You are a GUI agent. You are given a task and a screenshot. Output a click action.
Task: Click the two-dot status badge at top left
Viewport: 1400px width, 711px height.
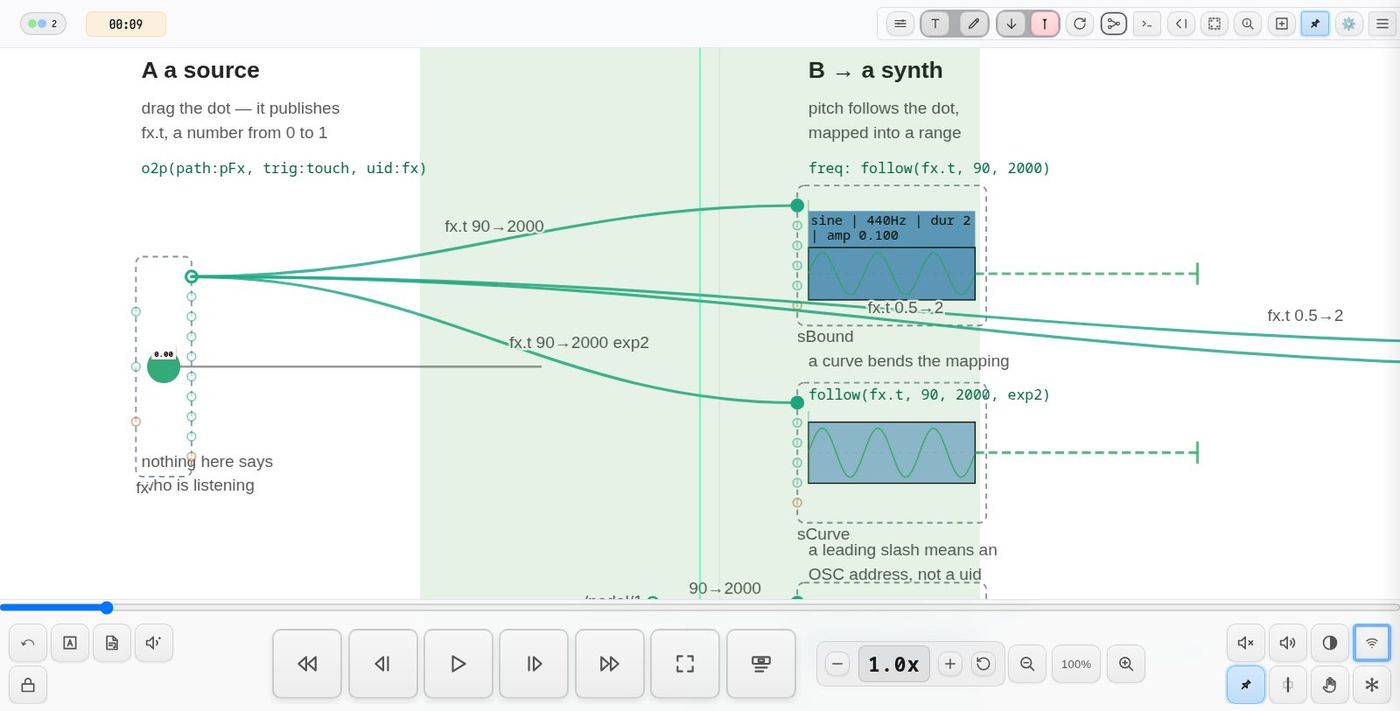point(43,24)
